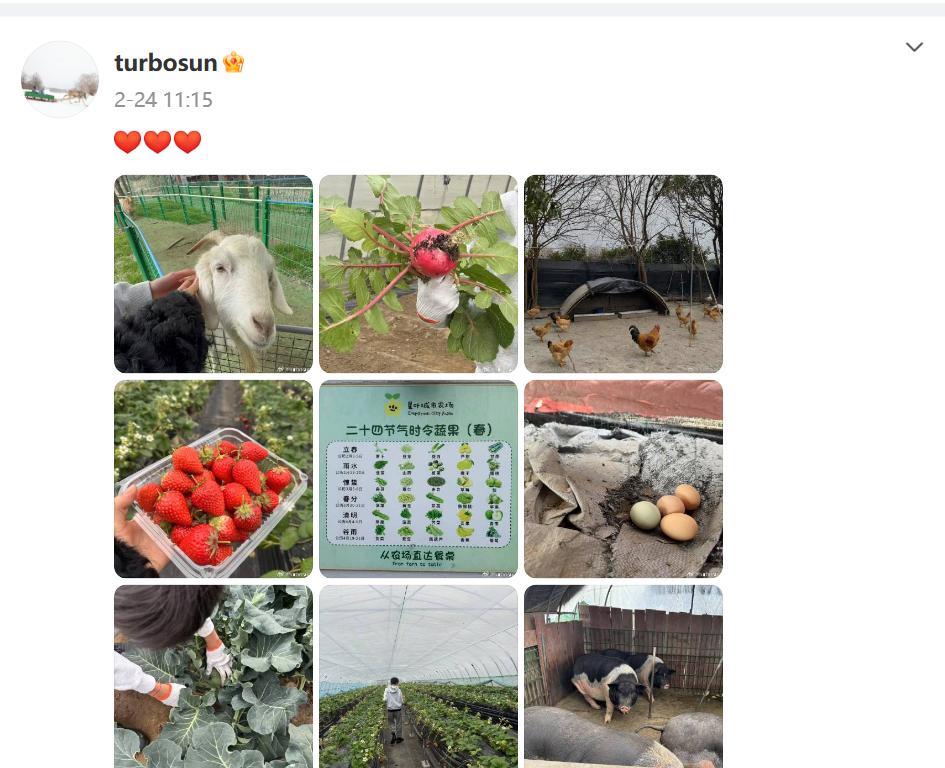Screen dimensions: 945x768
Task: Open the 2-24 11:15 post timestamp
Action: (163, 99)
